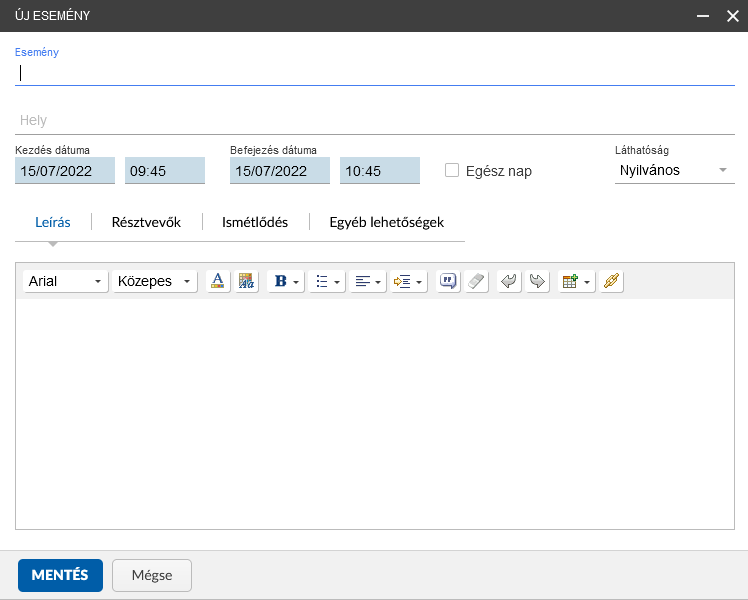Open the Láthatóság Nyilvános dropdown
748x600 pixels.
tap(675, 170)
